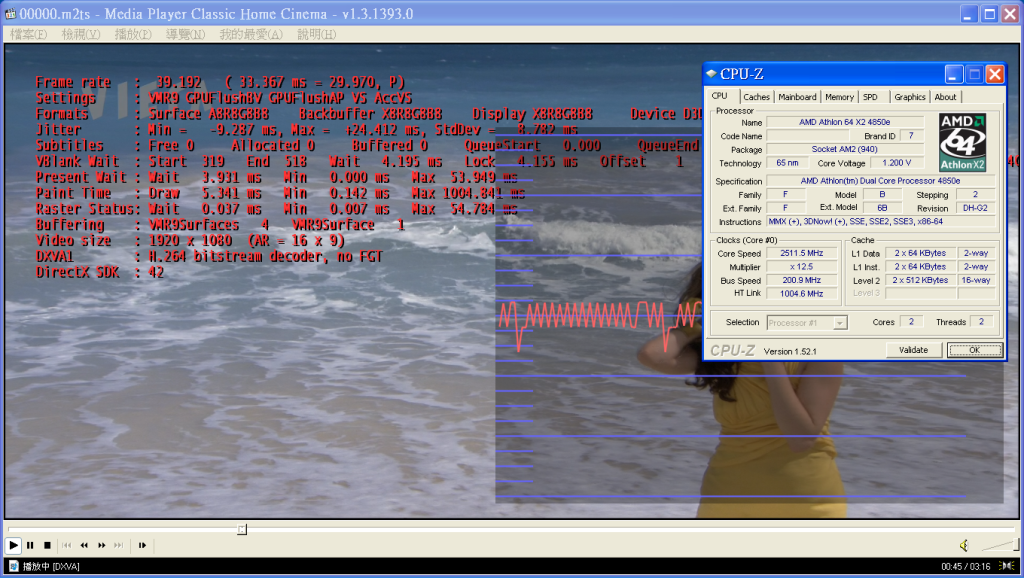Open the 說明(H) menu
The height and width of the screenshot is (578, 1024).
point(317,34)
